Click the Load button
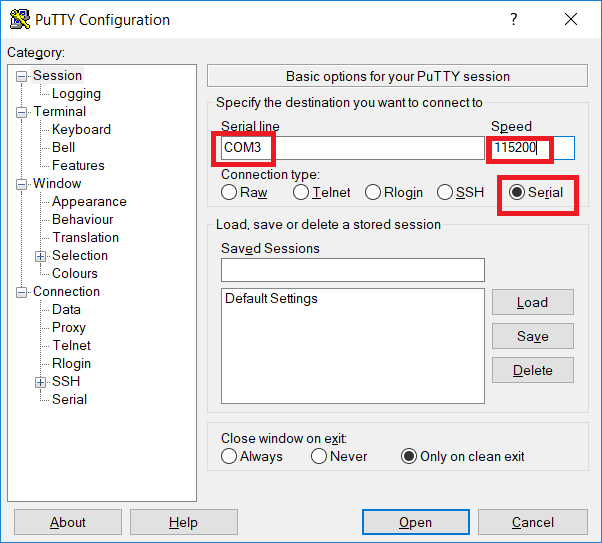The height and width of the screenshot is (543, 602). [x=533, y=302]
